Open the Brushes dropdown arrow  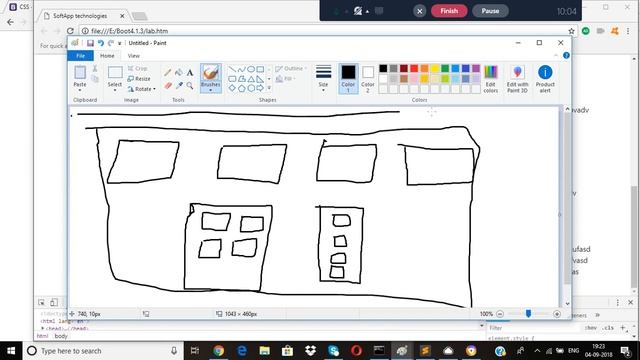(211, 90)
